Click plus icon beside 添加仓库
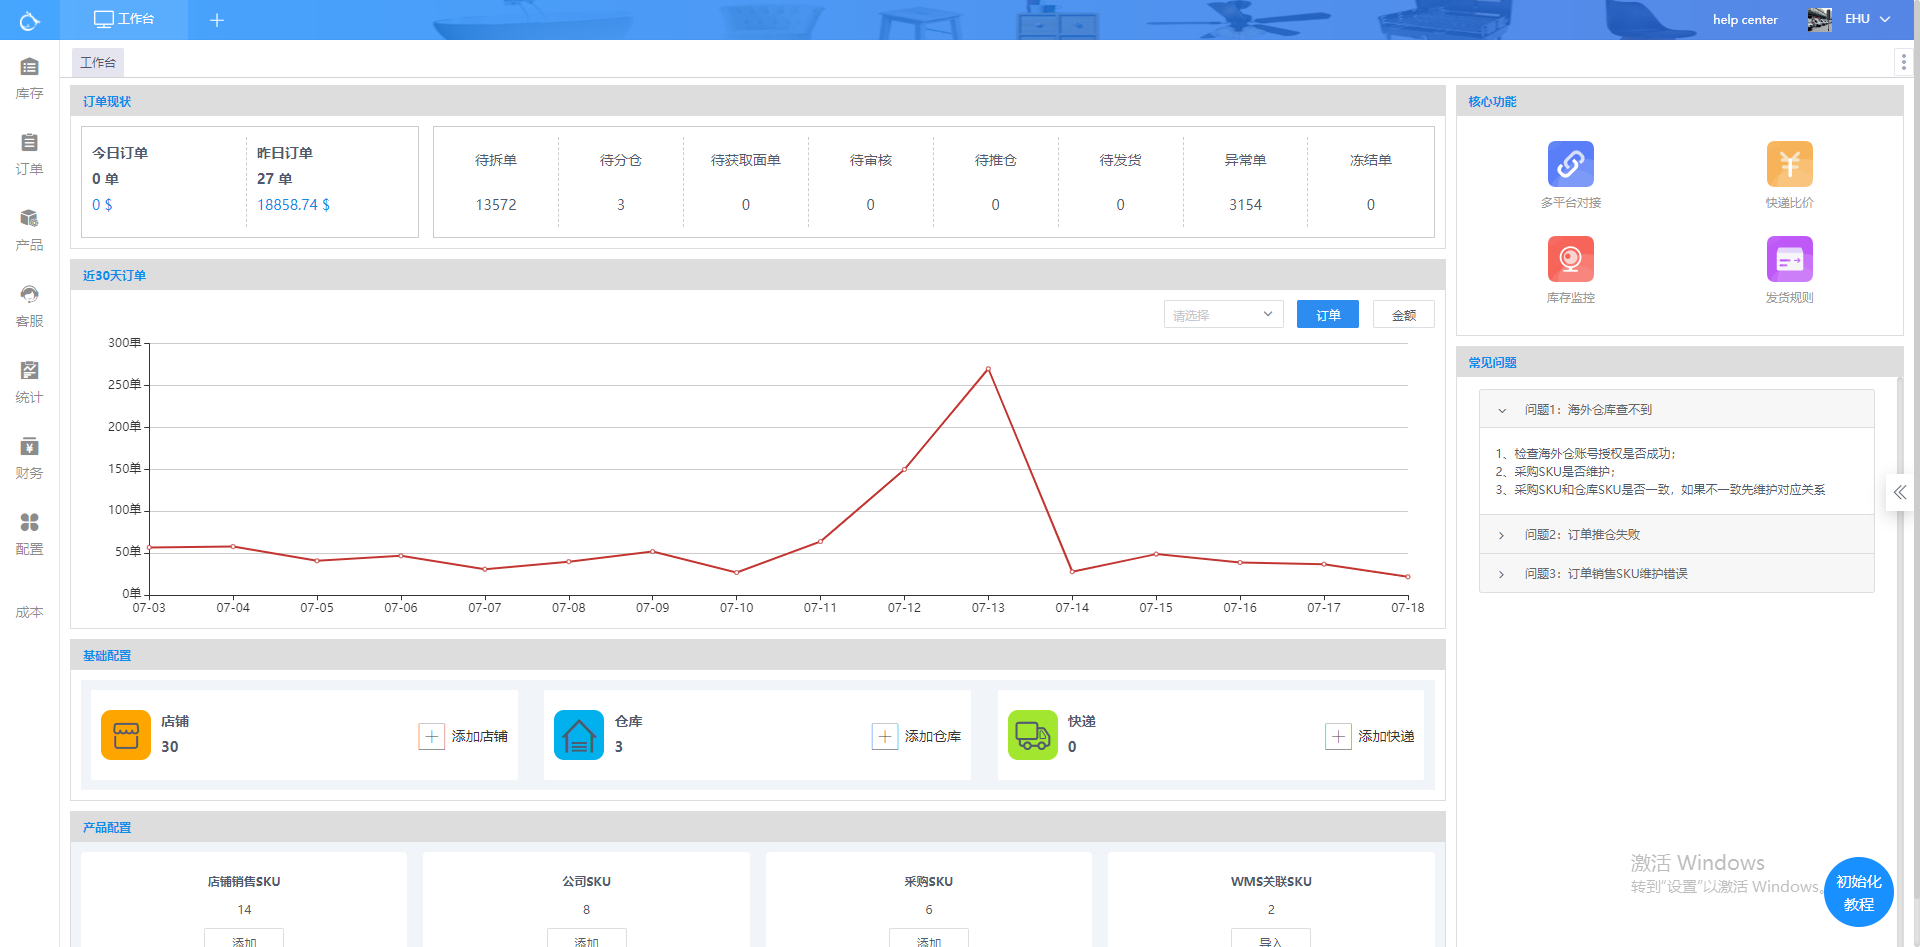 885,737
